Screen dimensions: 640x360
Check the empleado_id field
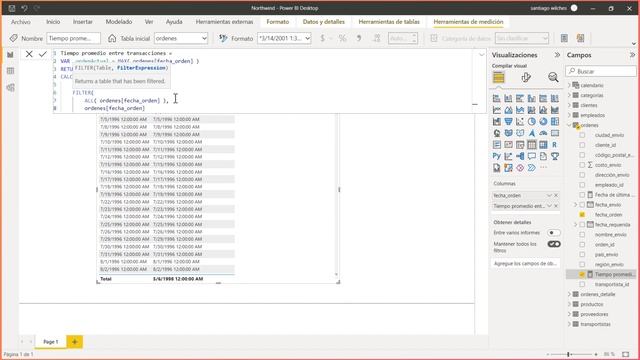pyautogui.click(x=582, y=185)
